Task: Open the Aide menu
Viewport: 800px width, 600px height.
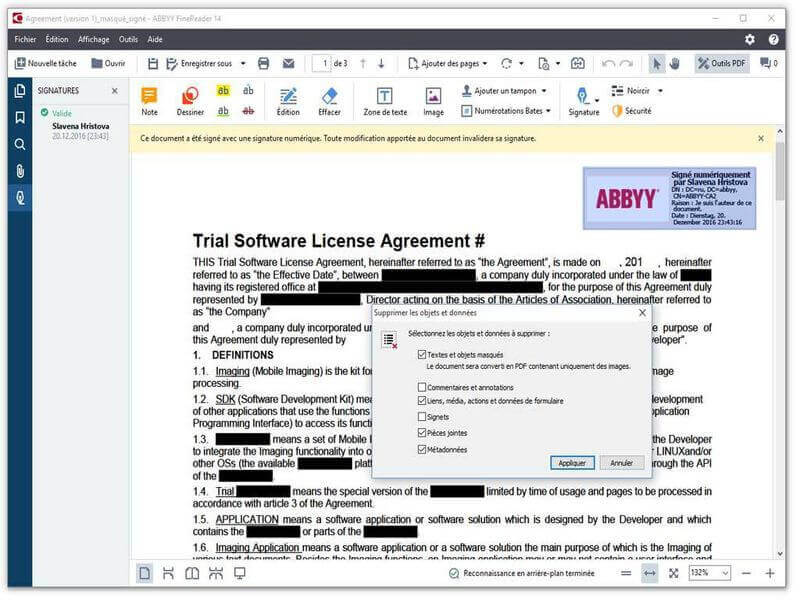Action: (x=155, y=39)
